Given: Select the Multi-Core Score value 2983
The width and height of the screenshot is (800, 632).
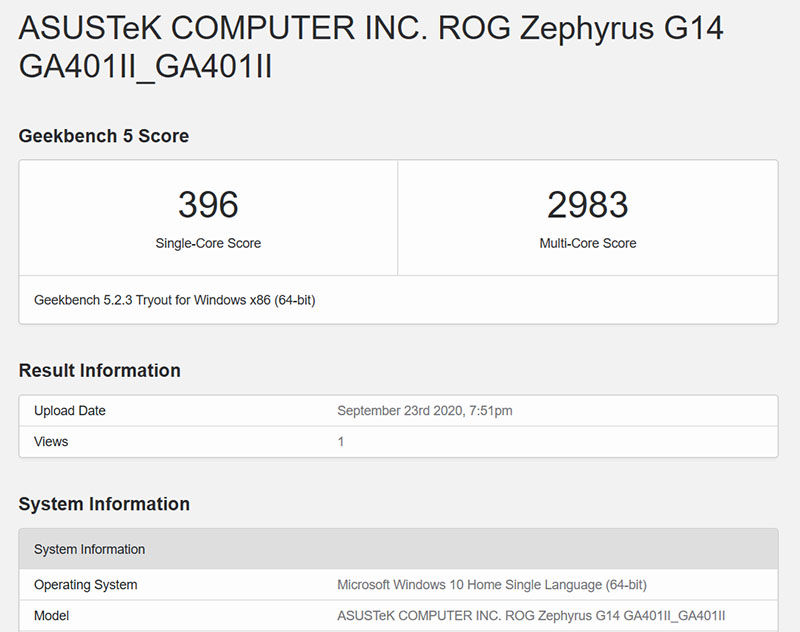Looking at the screenshot, I should click(x=588, y=204).
